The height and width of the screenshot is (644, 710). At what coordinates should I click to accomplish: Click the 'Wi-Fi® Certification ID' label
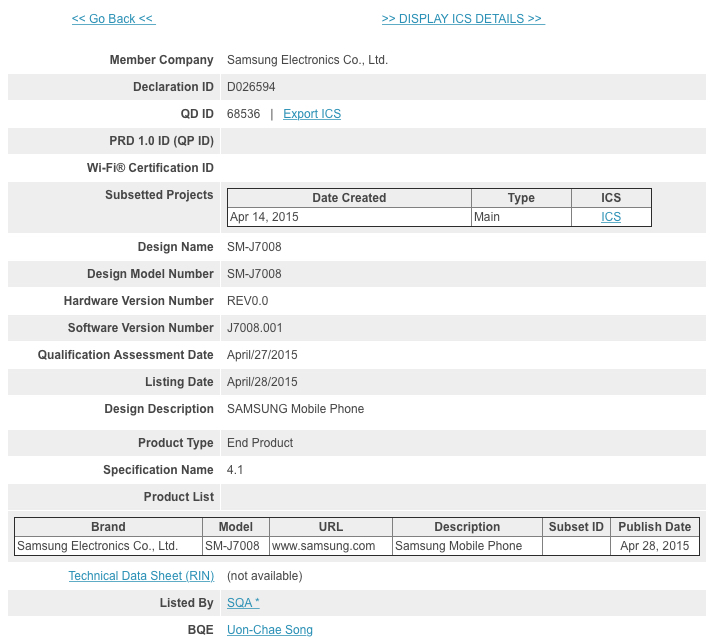point(150,168)
